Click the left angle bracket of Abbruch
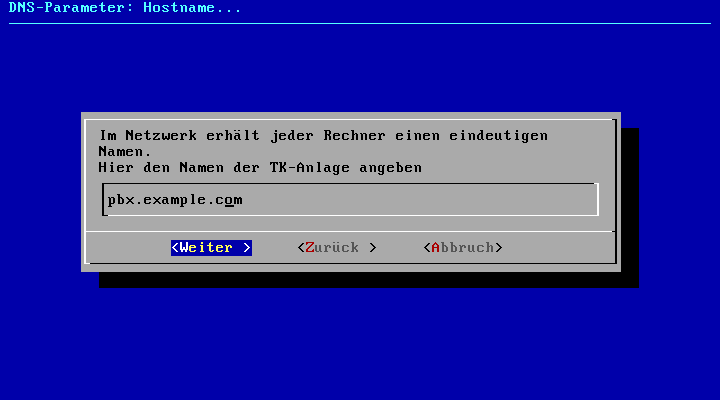 (427, 248)
